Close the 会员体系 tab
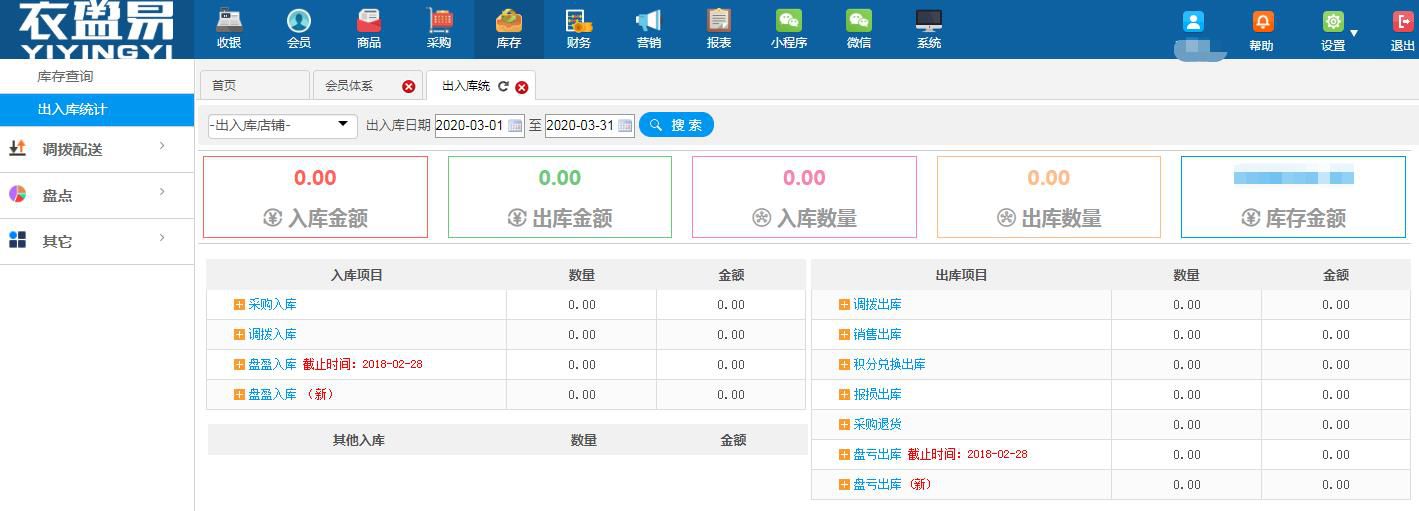This screenshot has width=1419, height=511. 408,87
